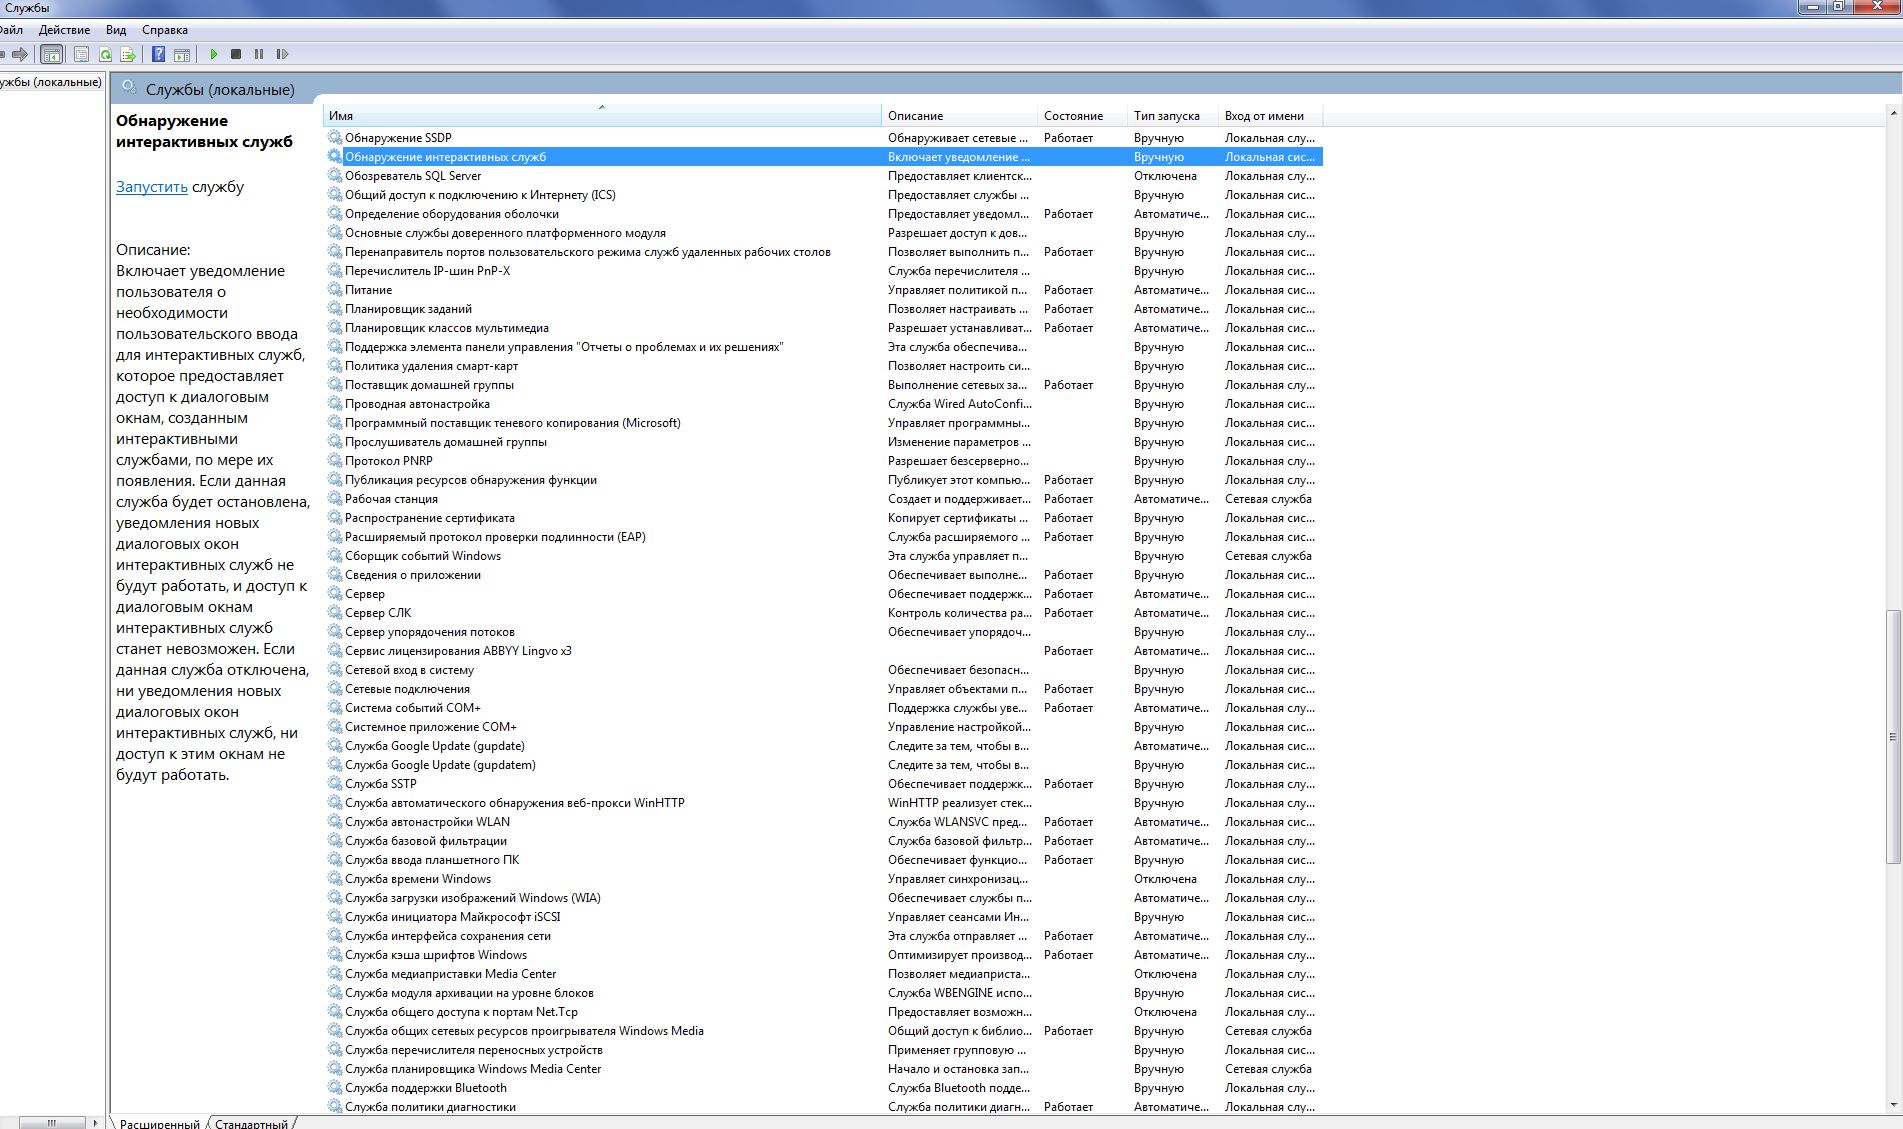
Task: Switch to the Стандартный tab
Action: click(x=251, y=1123)
